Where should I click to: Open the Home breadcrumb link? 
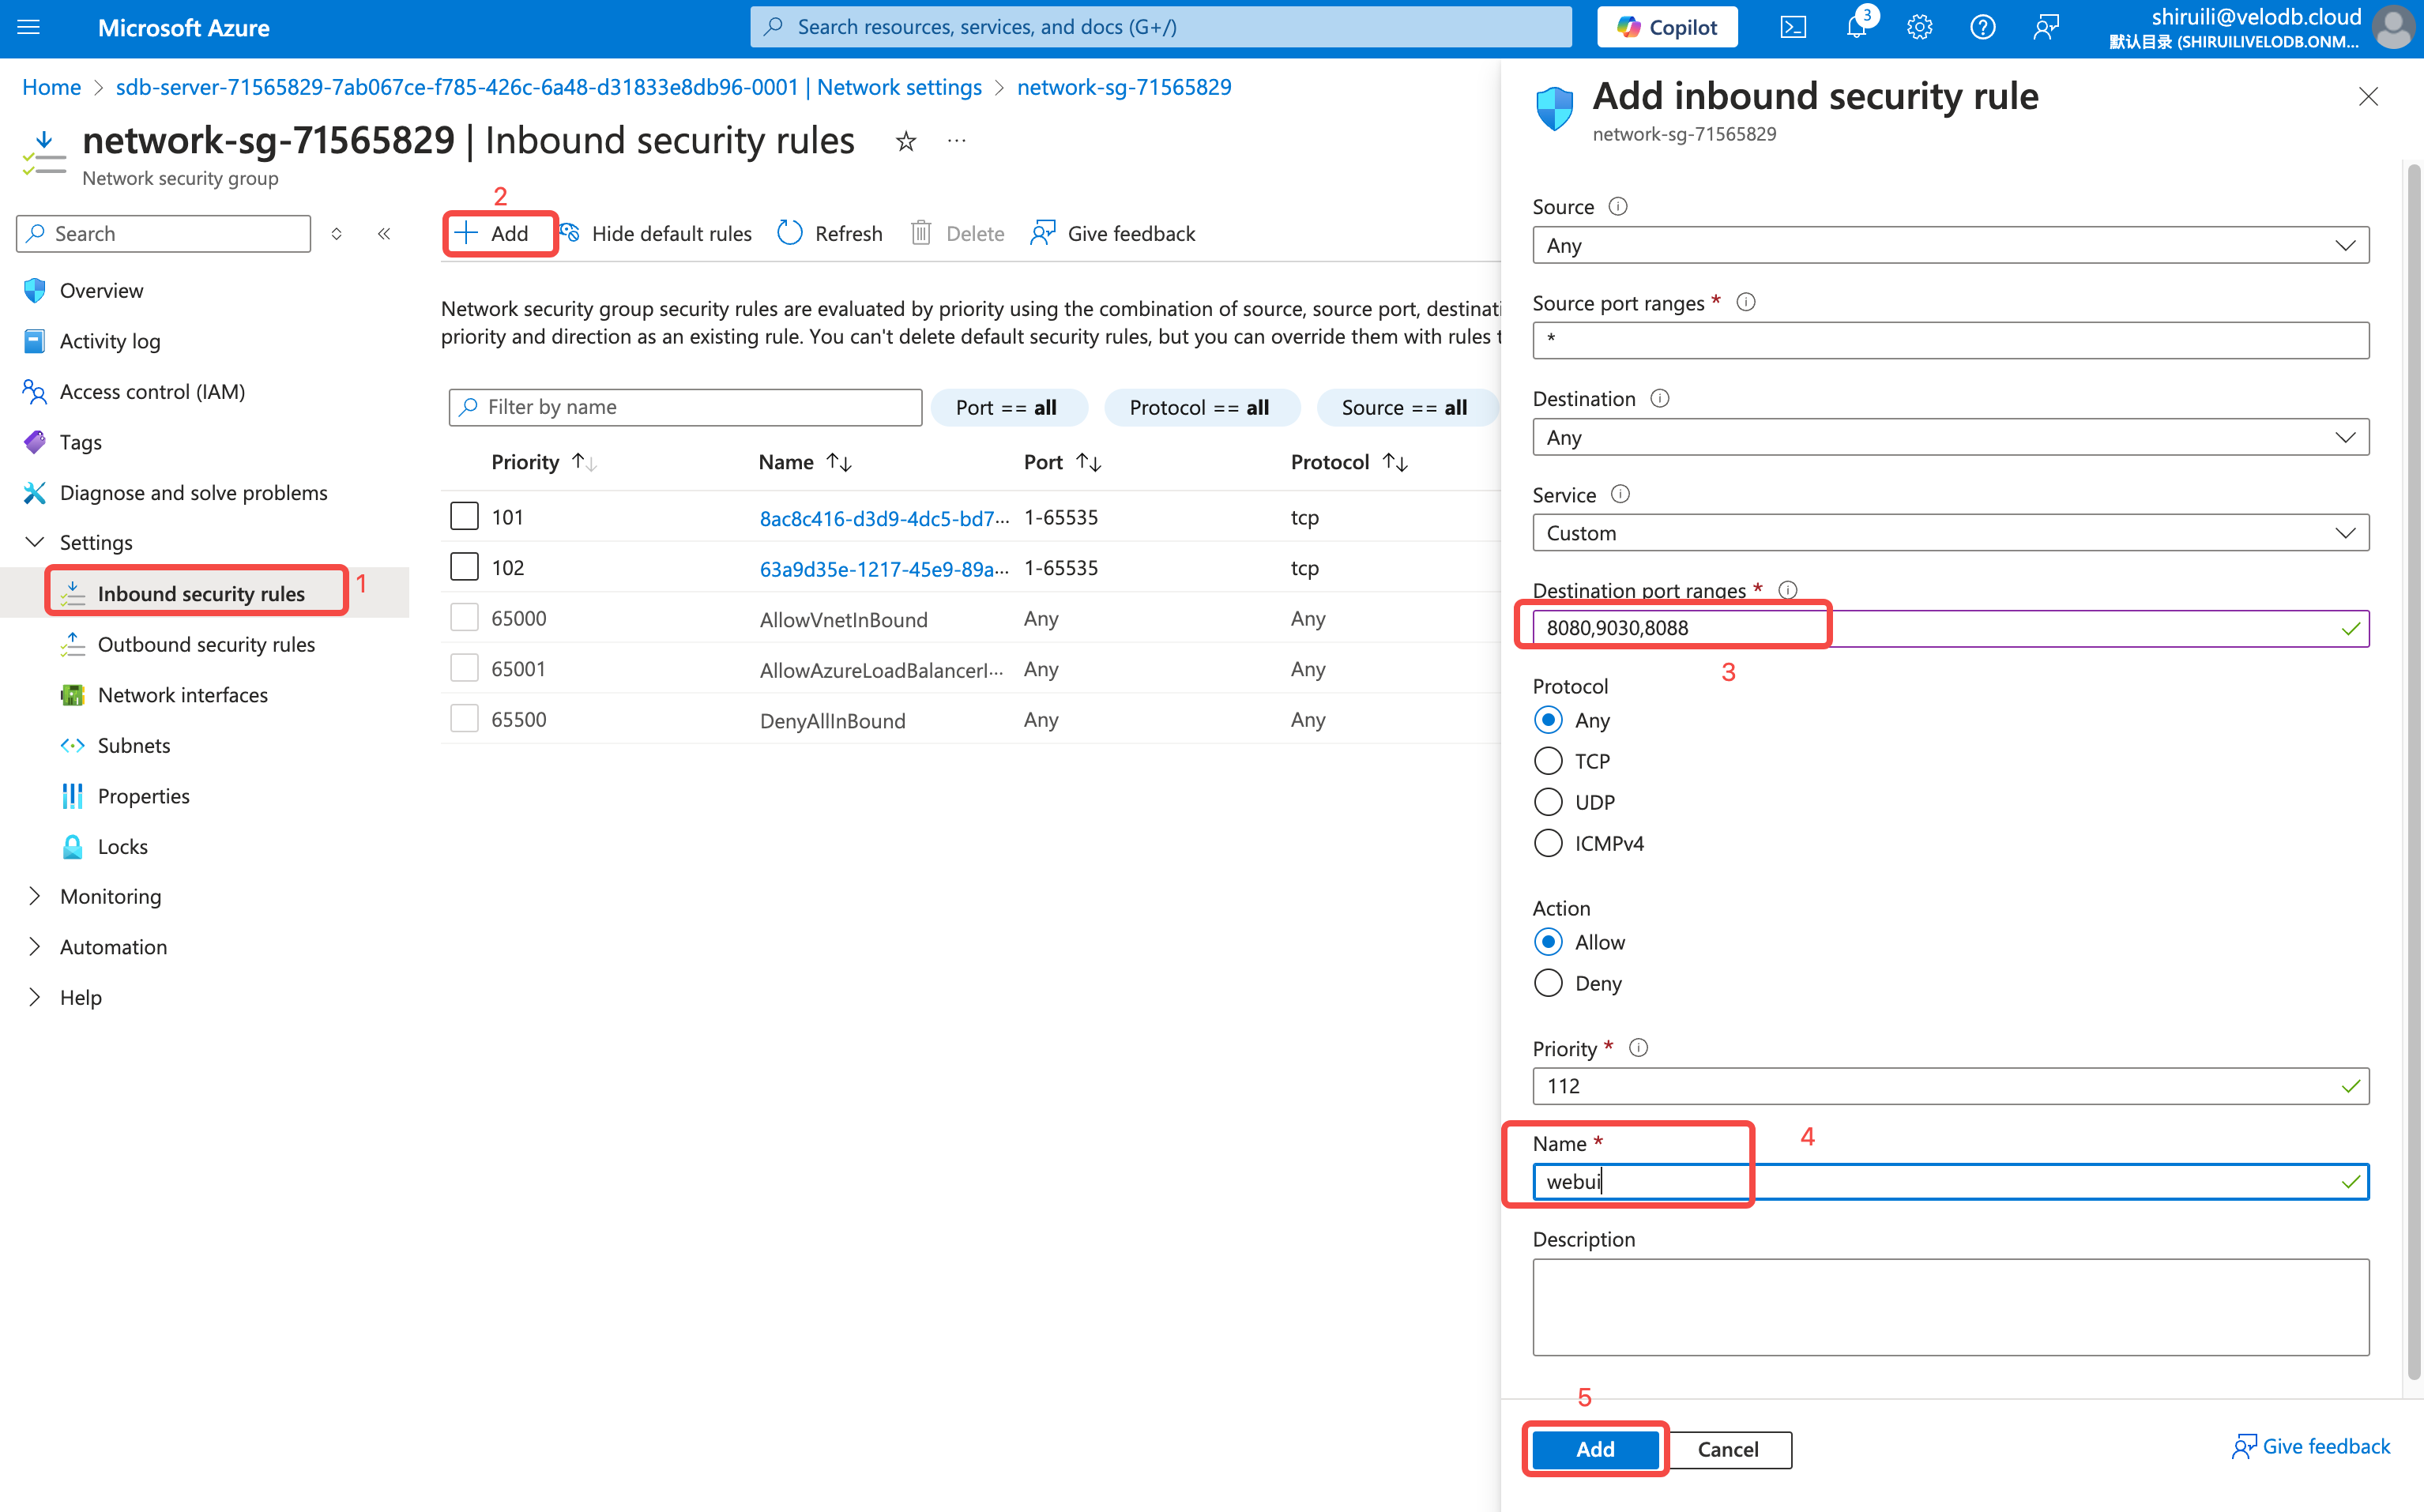click(x=51, y=87)
